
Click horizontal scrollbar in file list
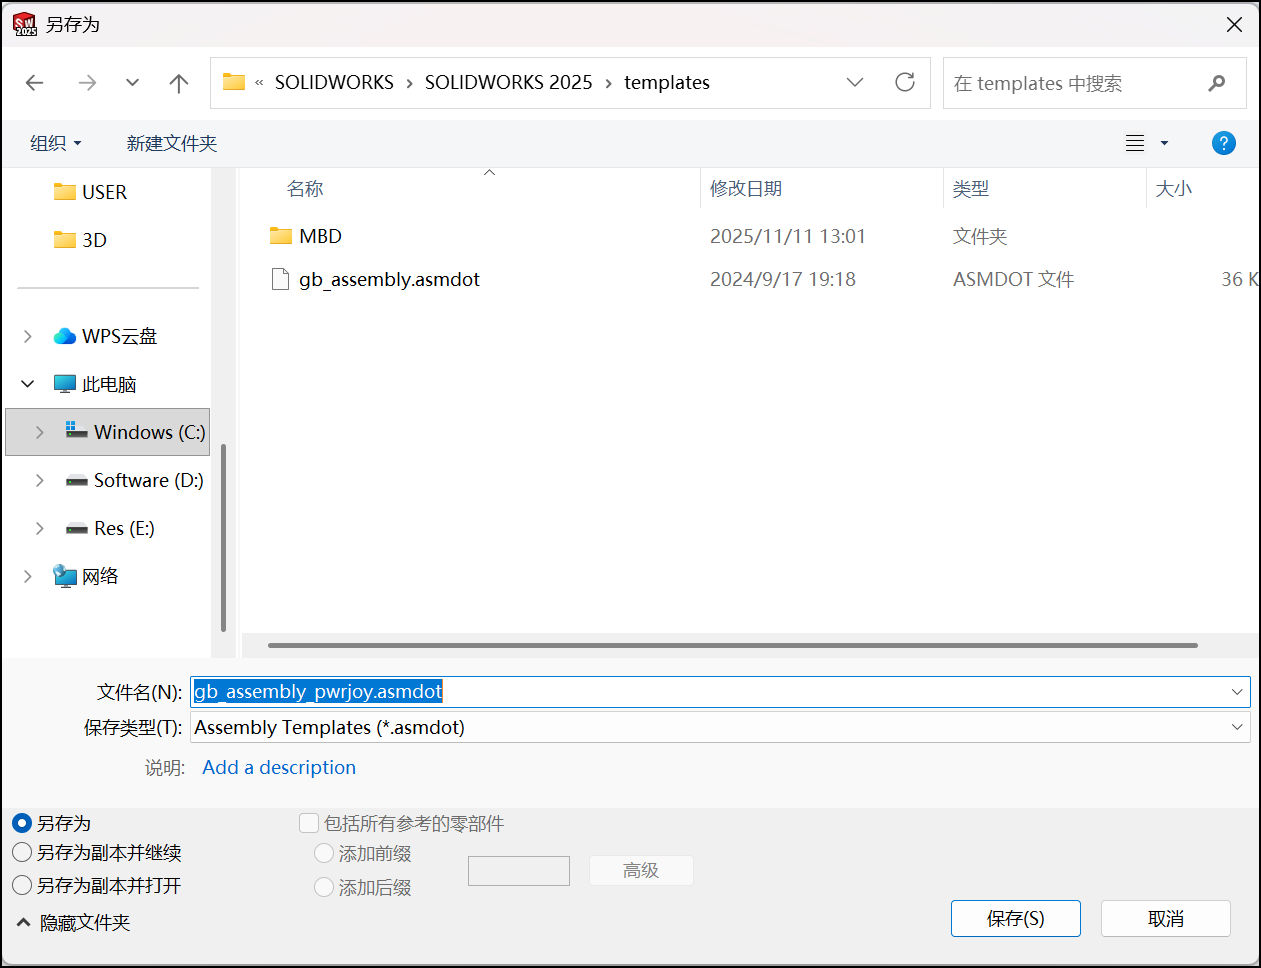coord(733,645)
